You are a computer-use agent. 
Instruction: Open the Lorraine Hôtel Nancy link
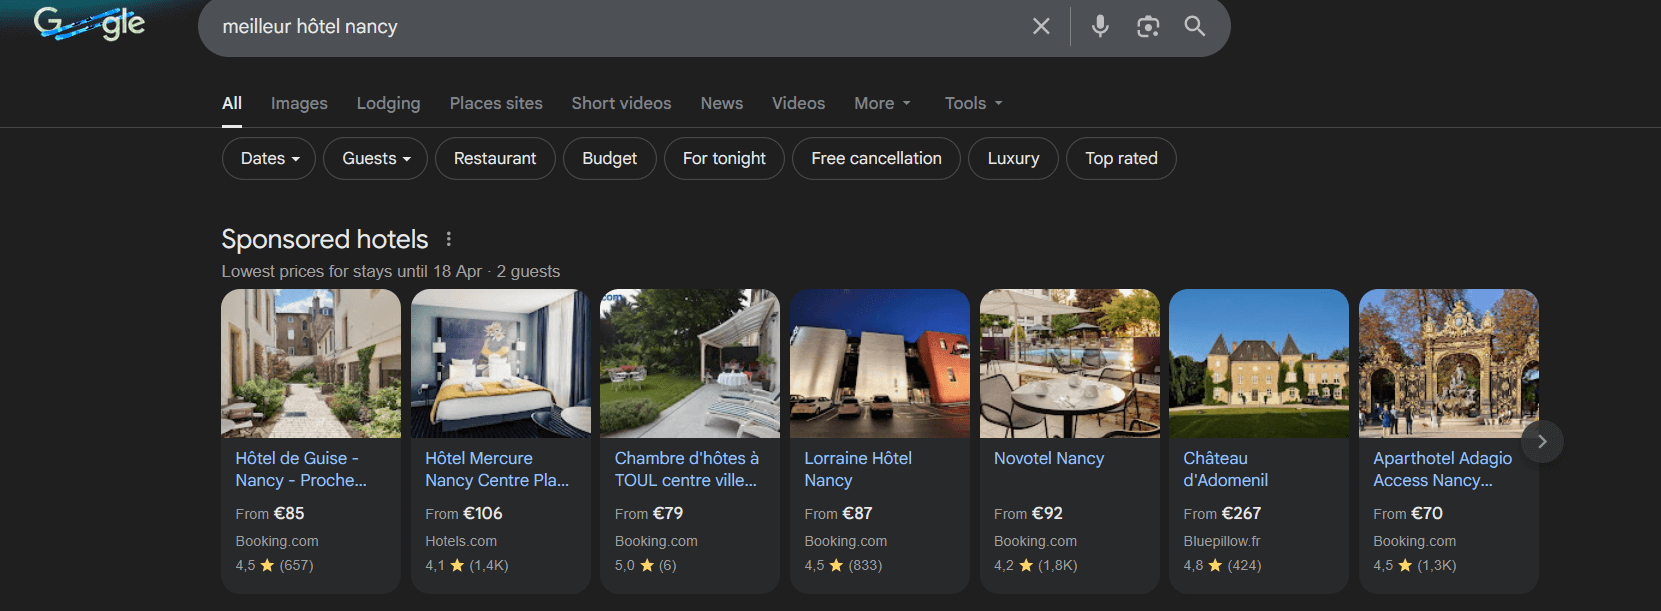[858, 469]
